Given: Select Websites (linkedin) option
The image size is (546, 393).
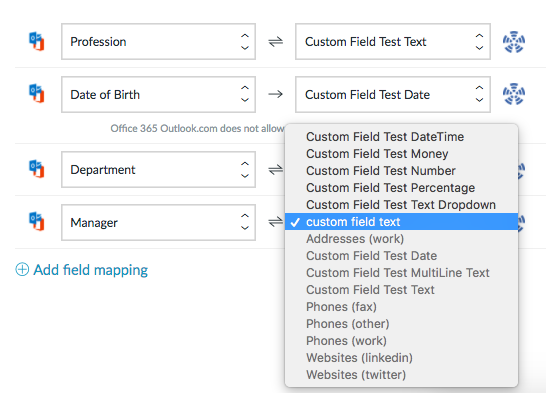Looking at the screenshot, I should click(x=401, y=358).
